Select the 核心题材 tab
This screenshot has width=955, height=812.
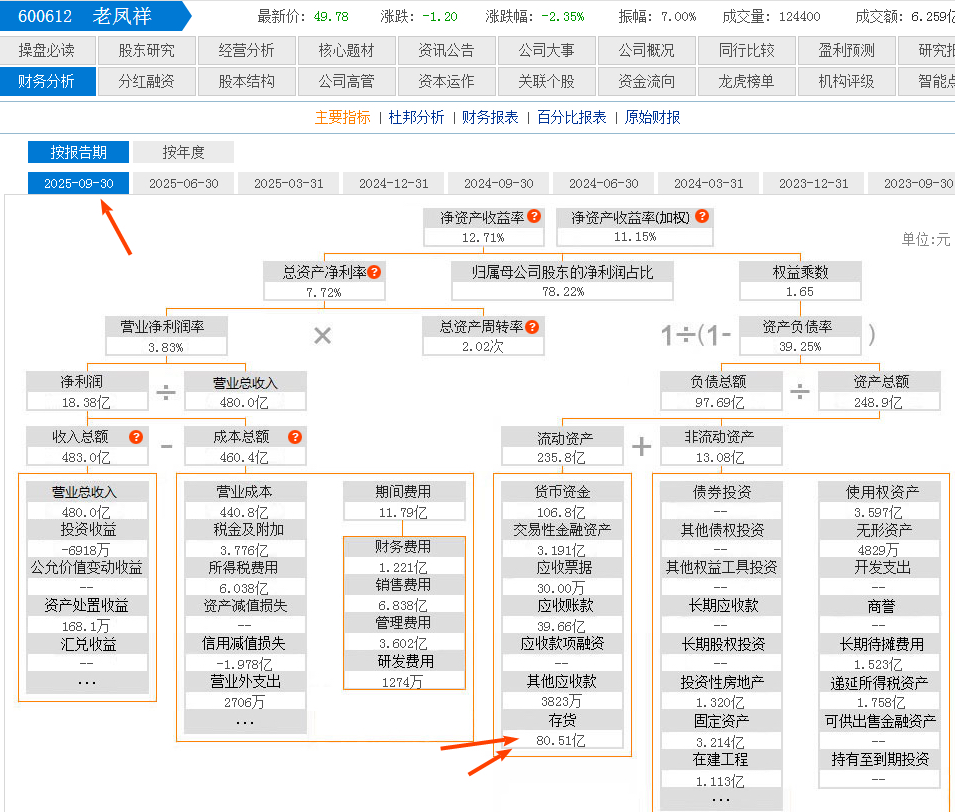tap(347, 51)
